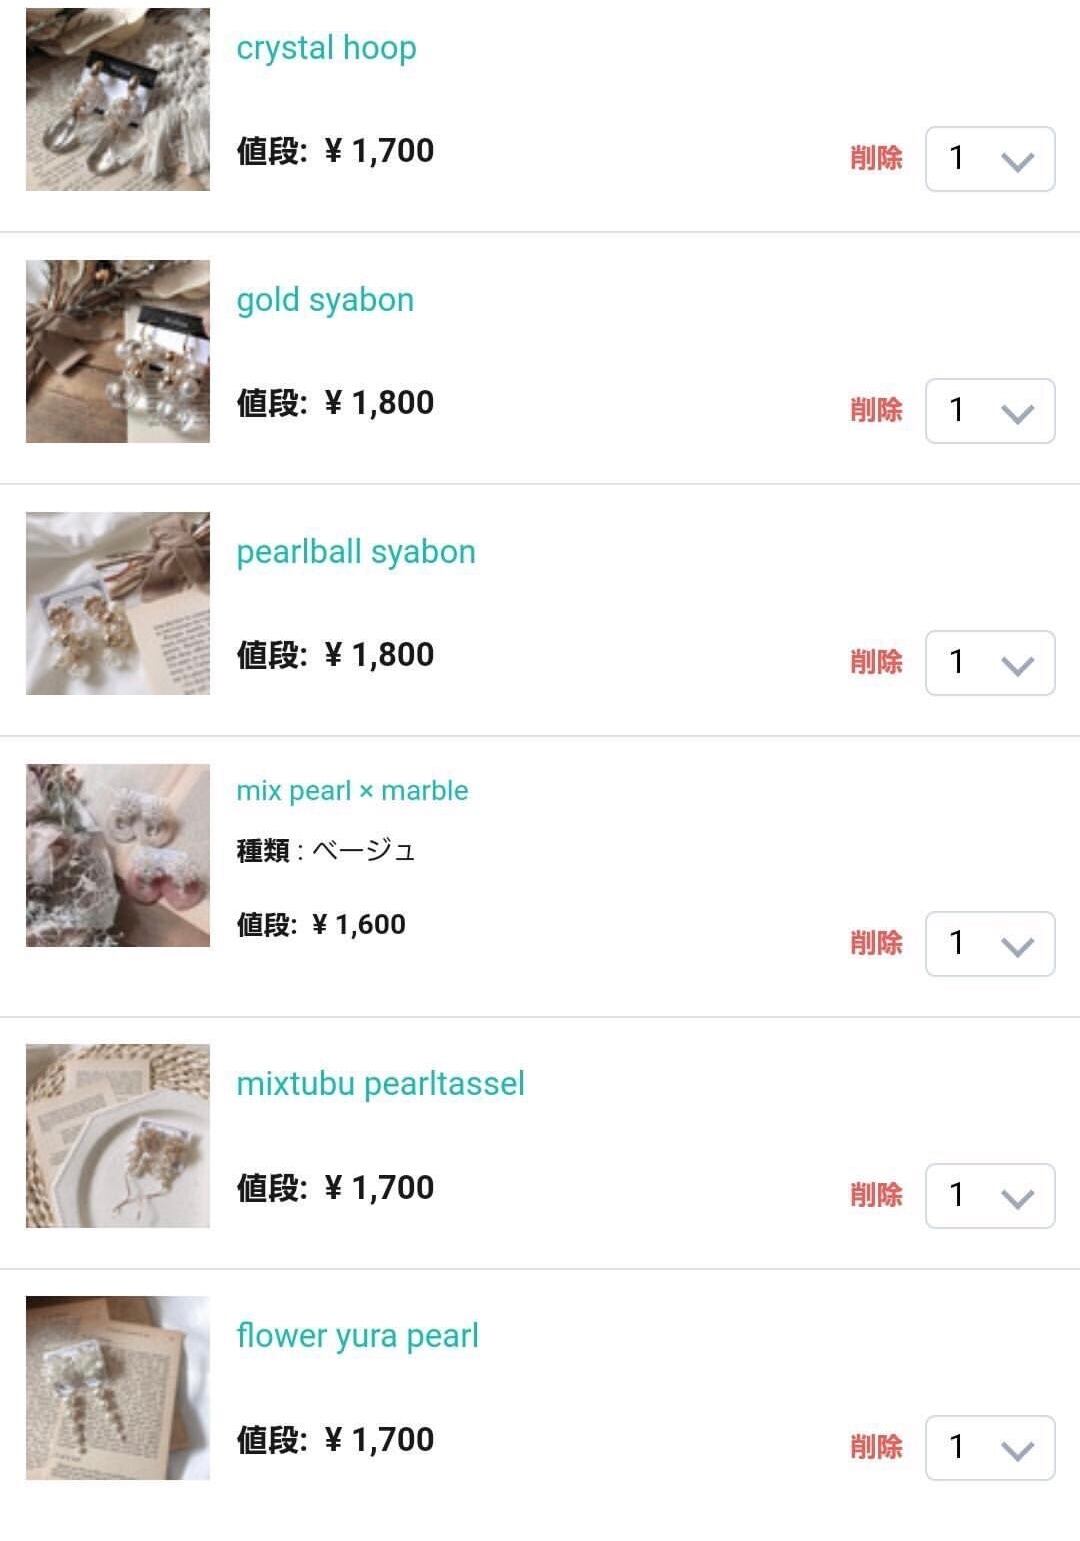Open the flower yura pearl link
1080x1541 pixels.
click(x=357, y=1336)
